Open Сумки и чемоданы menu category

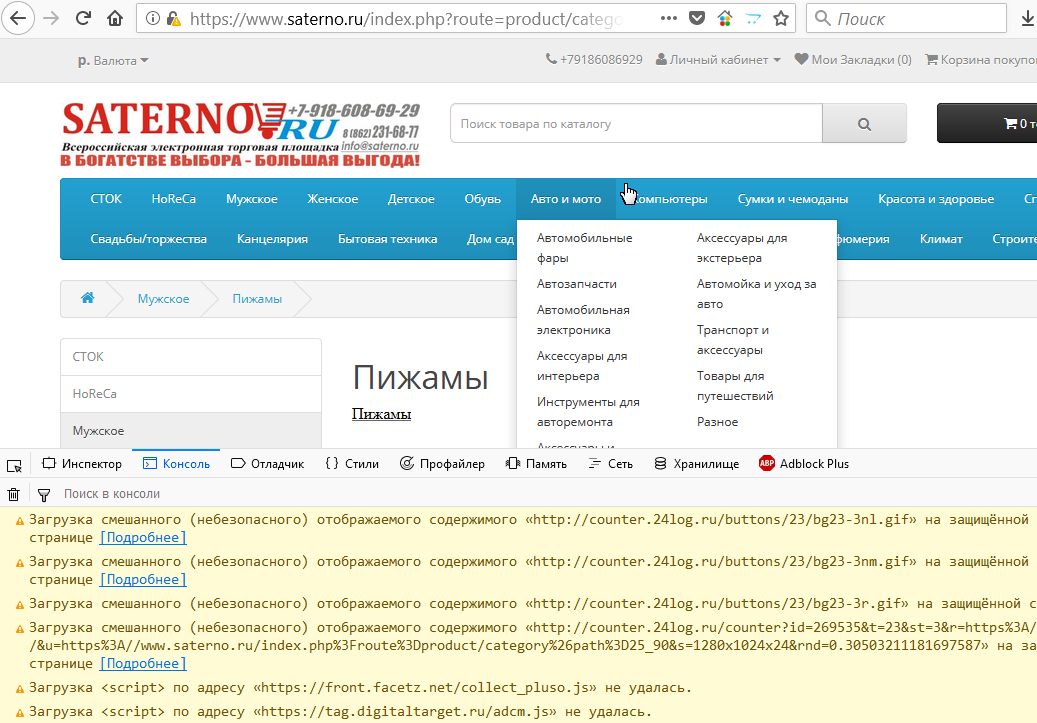click(x=792, y=199)
